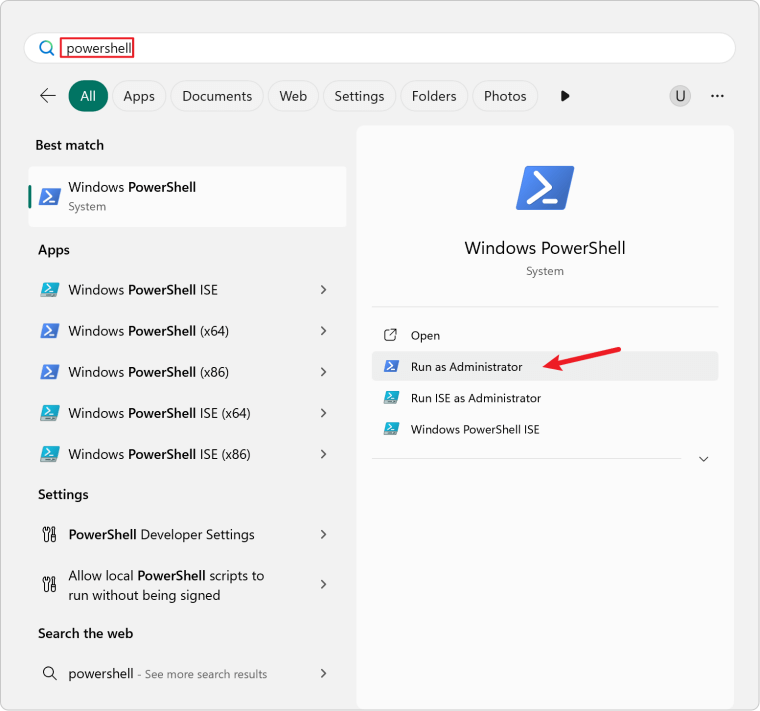760x711 pixels.
Task: Click the Windows PowerShell (x64) icon
Action: click(49, 331)
